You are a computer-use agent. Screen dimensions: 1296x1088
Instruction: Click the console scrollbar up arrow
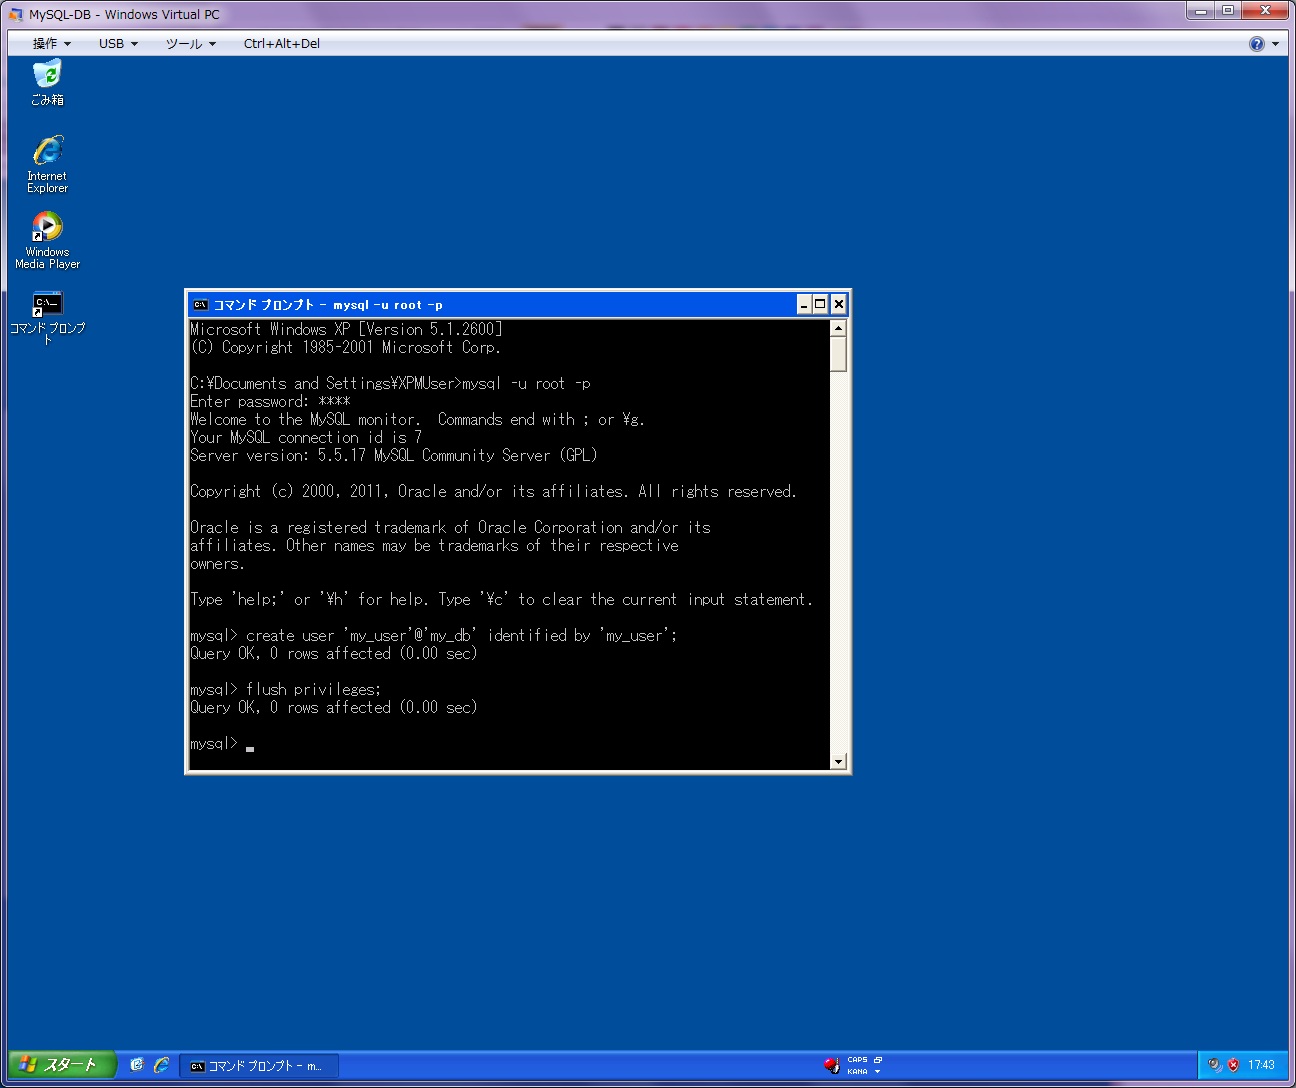point(838,328)
